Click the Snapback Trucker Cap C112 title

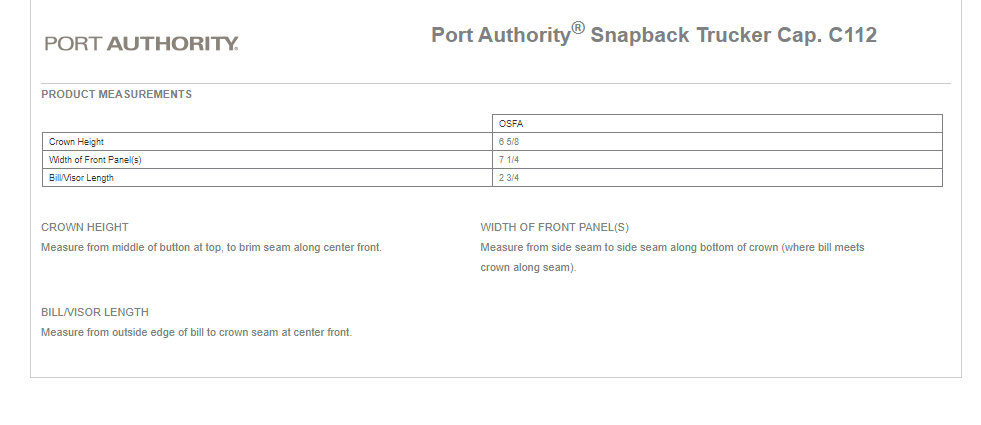[654, 34]
